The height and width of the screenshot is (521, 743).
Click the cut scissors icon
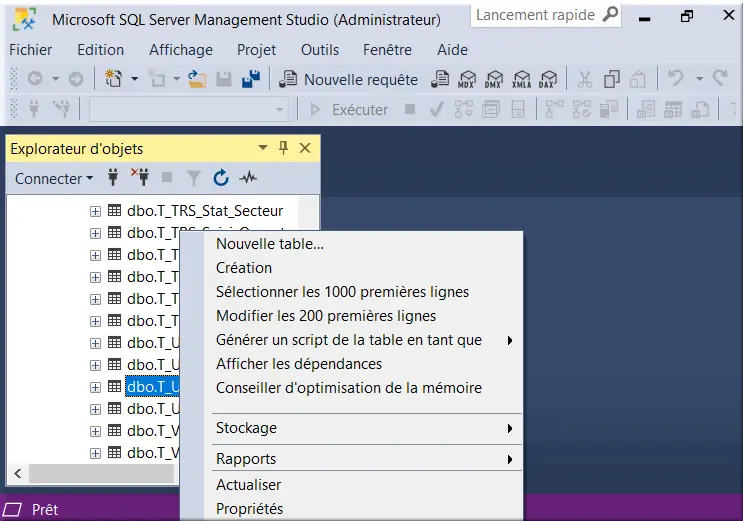tap(585, 79)
